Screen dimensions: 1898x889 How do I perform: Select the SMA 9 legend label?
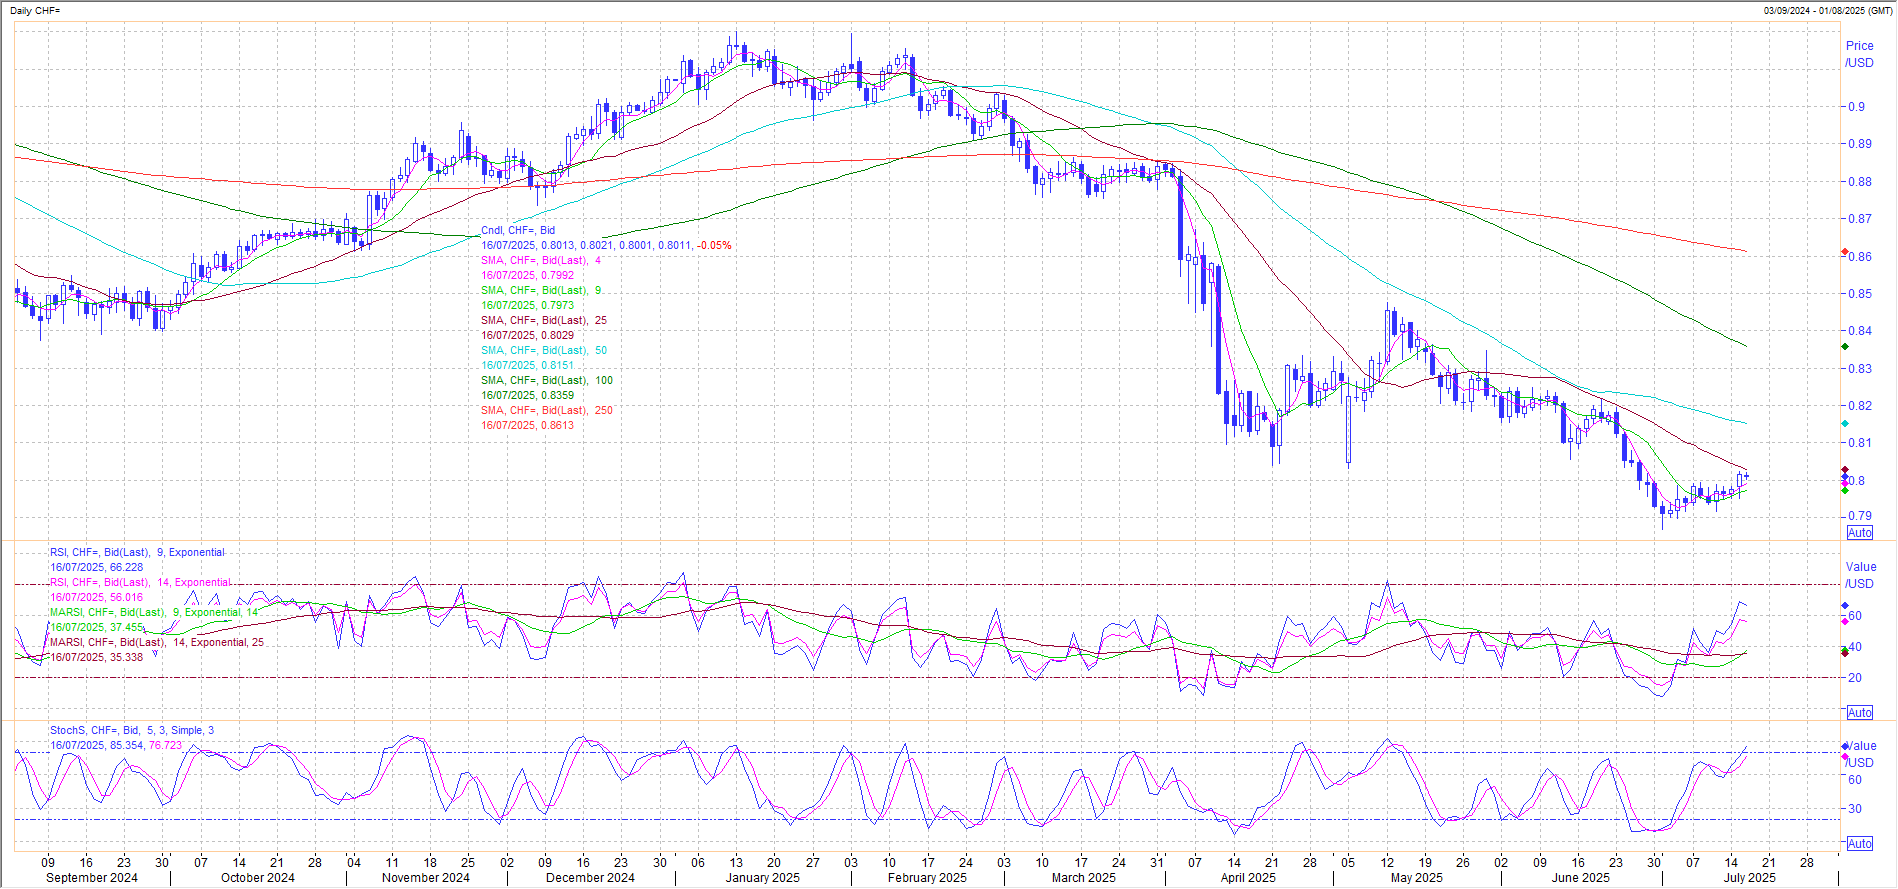coord(541,290)
